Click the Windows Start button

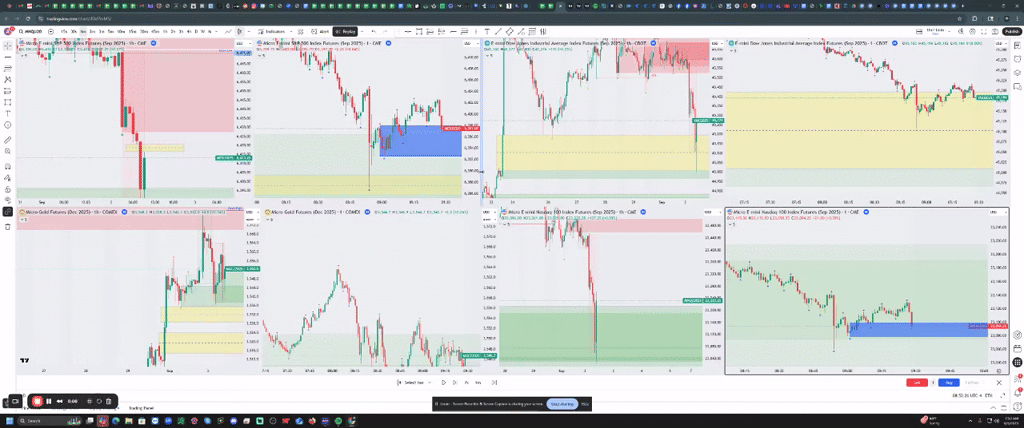click(8, 421)
